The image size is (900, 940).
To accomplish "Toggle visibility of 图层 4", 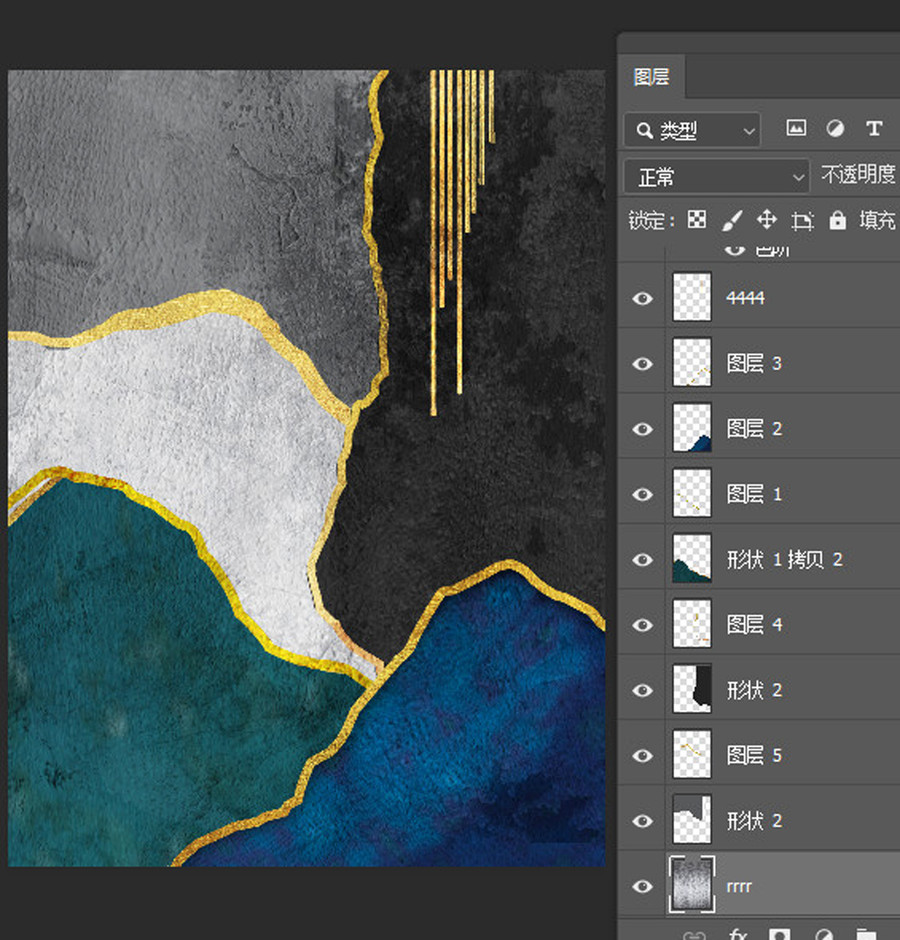I will pyautogui.click(x=642, y=625).
